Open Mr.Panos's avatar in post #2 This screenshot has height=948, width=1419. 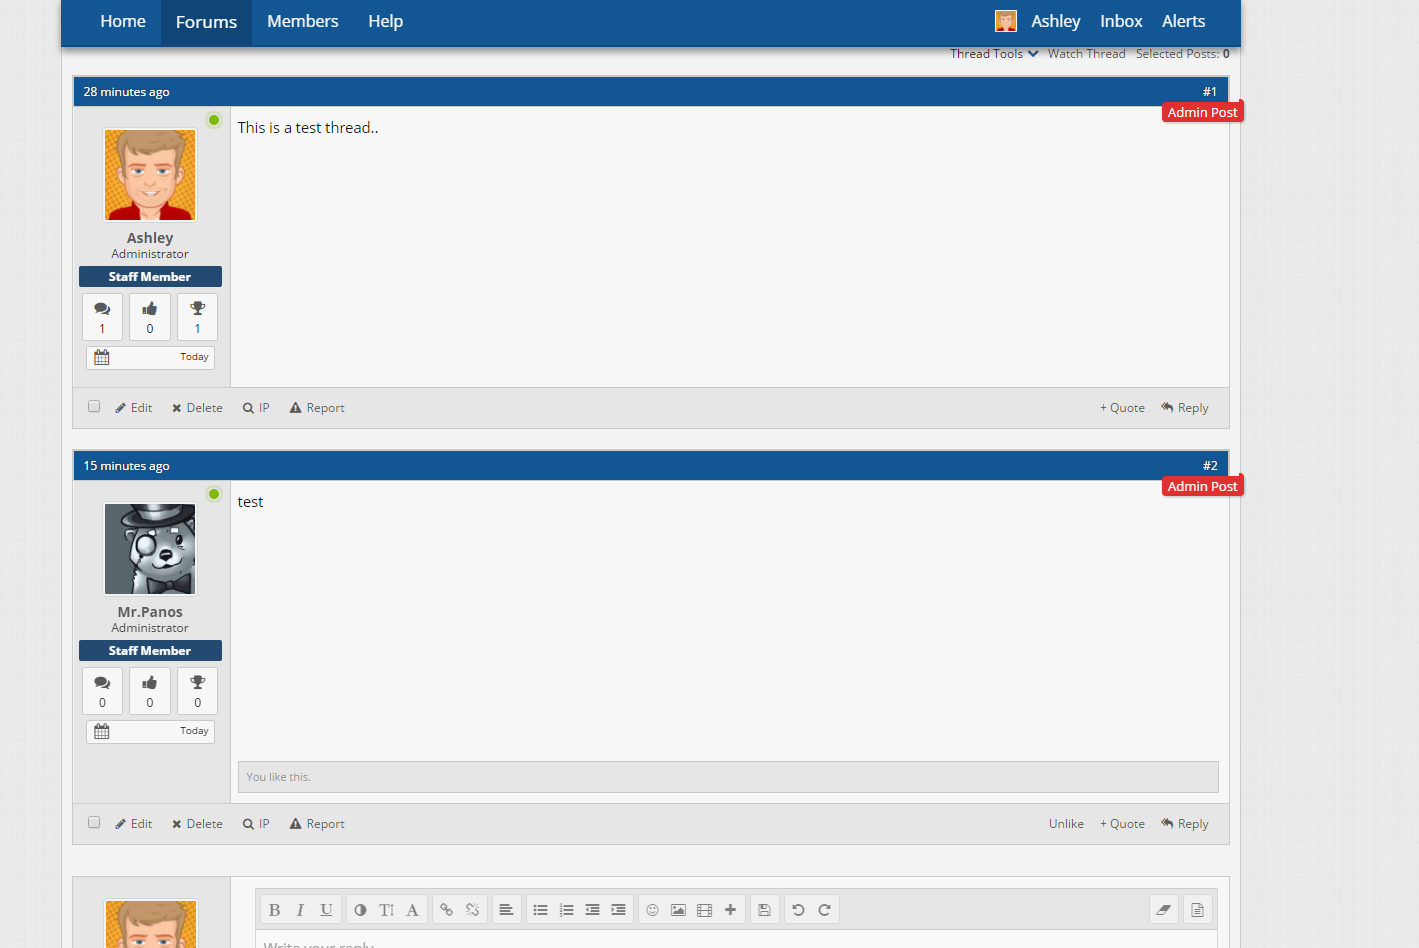click(x=150, y=549)
